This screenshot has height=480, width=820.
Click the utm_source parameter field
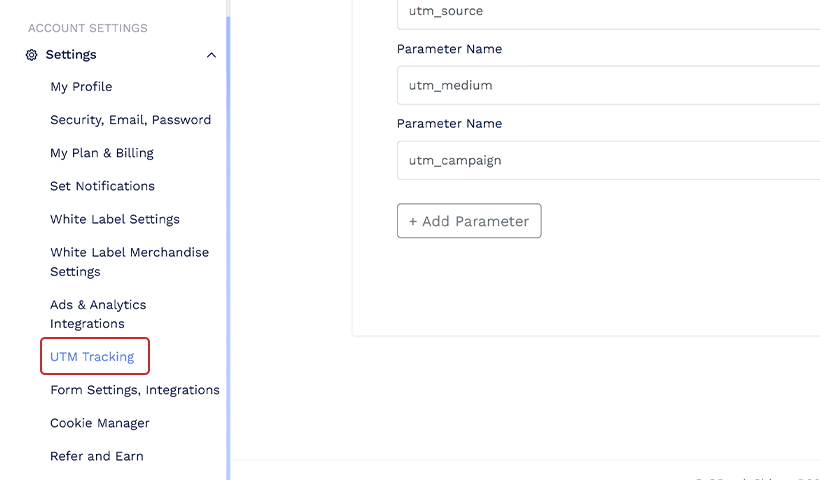(x=608, y=13)
